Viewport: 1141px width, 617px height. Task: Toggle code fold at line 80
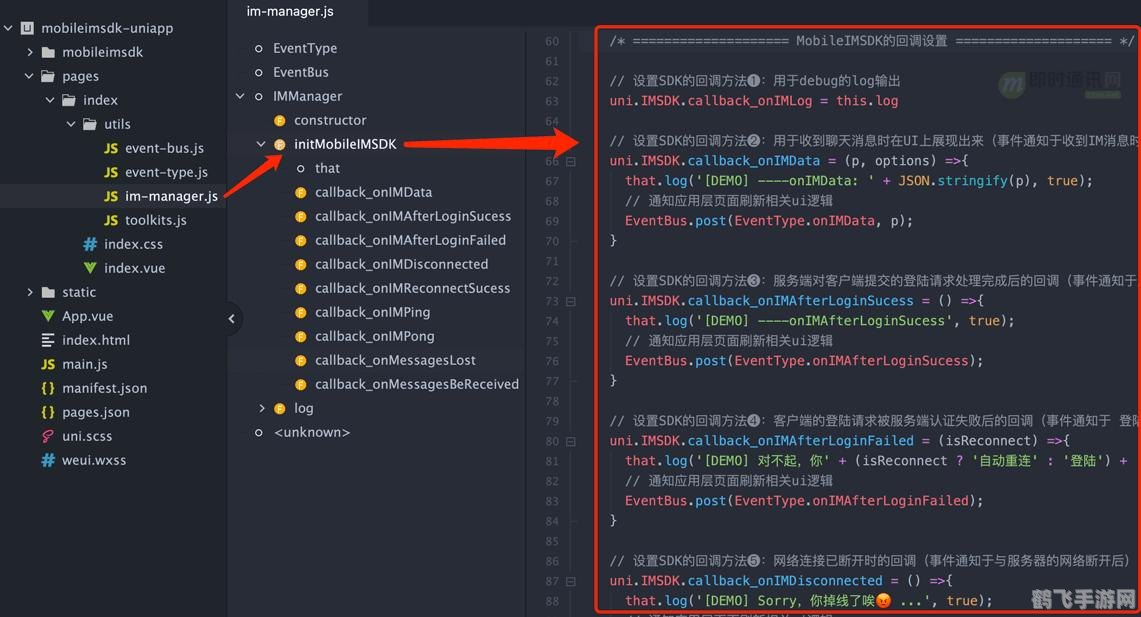click(571, 441)
